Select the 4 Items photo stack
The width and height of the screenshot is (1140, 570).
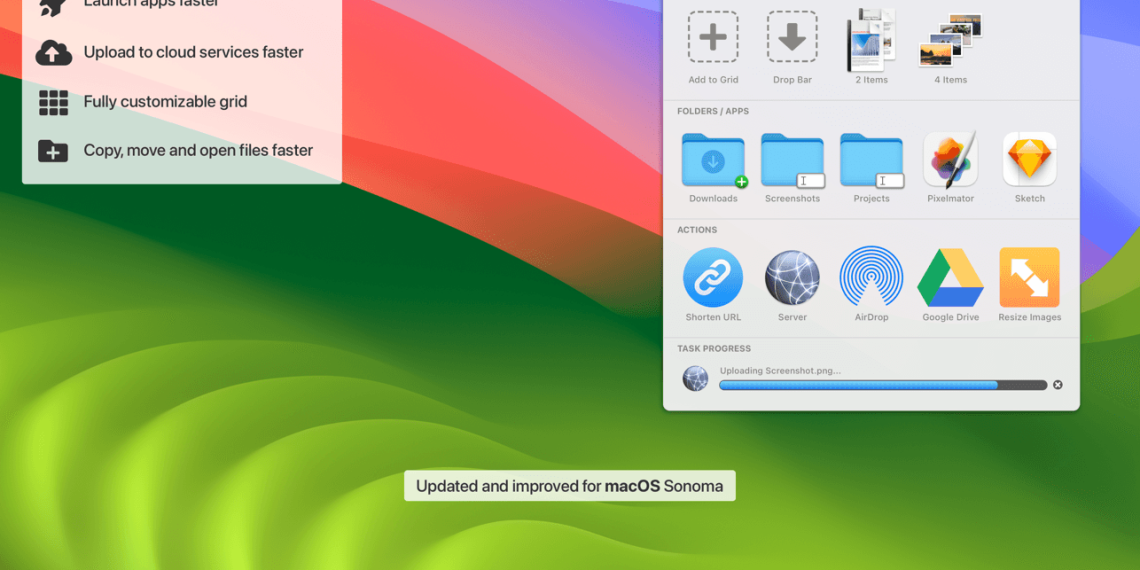(x=950, y=42)
